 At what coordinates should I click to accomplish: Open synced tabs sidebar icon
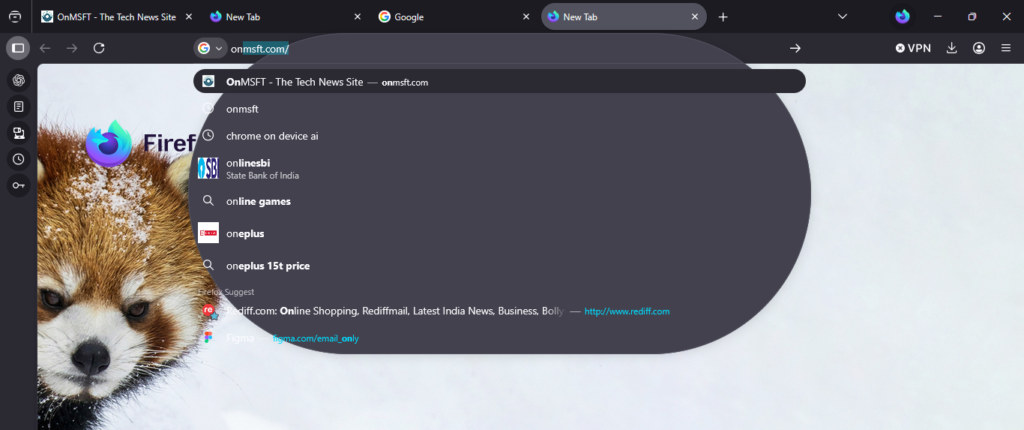(x=18, y=133)
